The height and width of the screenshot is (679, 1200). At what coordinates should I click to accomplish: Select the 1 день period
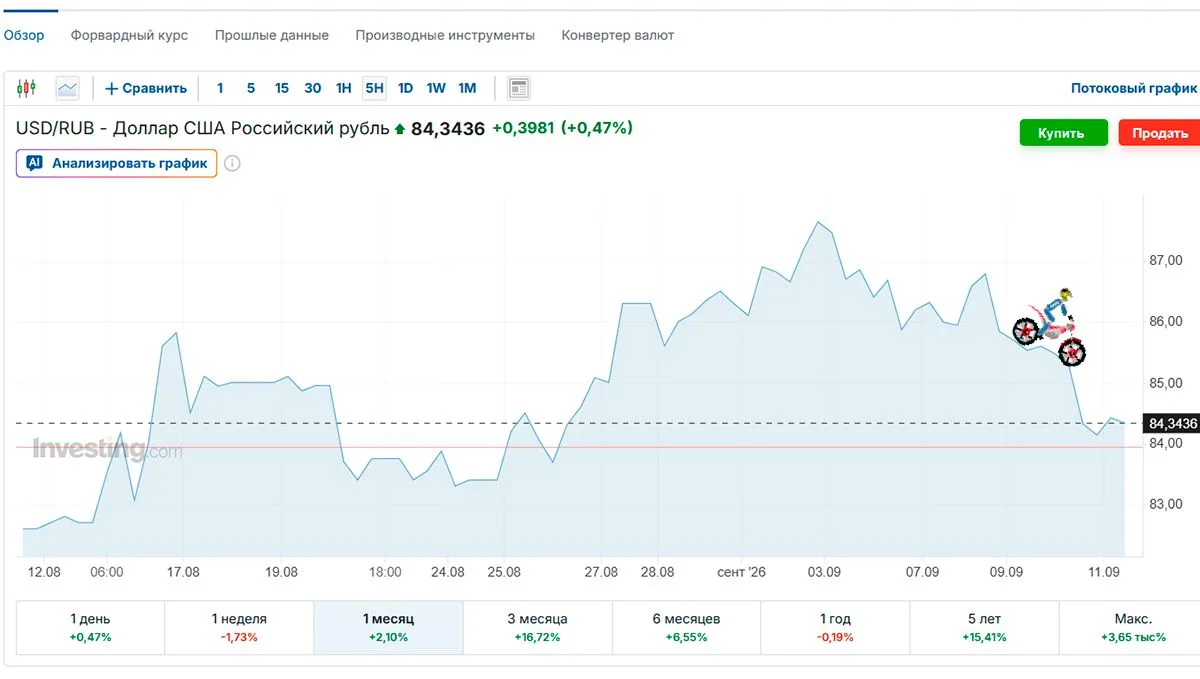pos(90,627)
